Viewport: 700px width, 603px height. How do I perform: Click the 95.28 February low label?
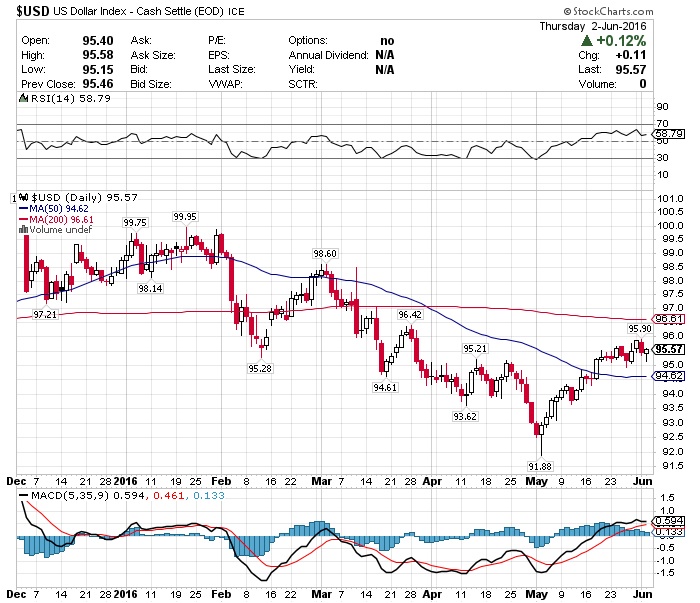(260, 368)
